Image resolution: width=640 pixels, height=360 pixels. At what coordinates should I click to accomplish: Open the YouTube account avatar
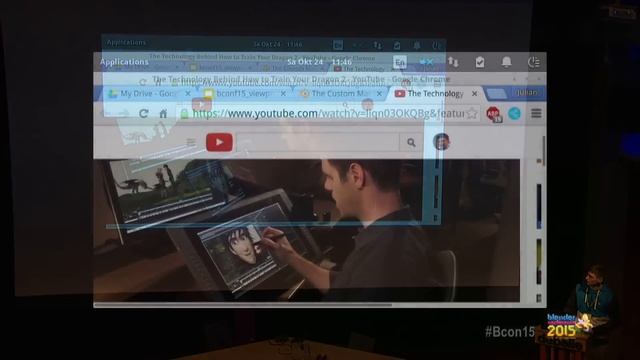click(x=441, y=142)
